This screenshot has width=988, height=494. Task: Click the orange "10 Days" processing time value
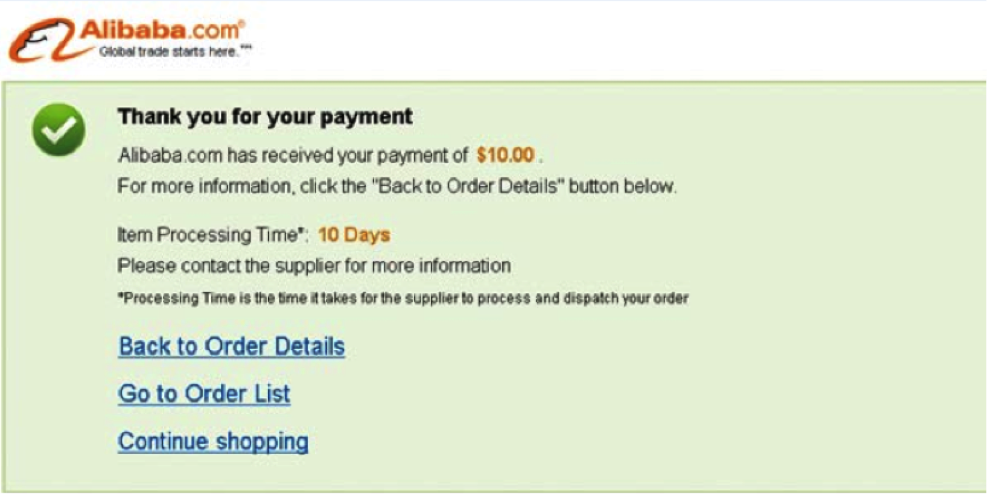tap(354, 235)
